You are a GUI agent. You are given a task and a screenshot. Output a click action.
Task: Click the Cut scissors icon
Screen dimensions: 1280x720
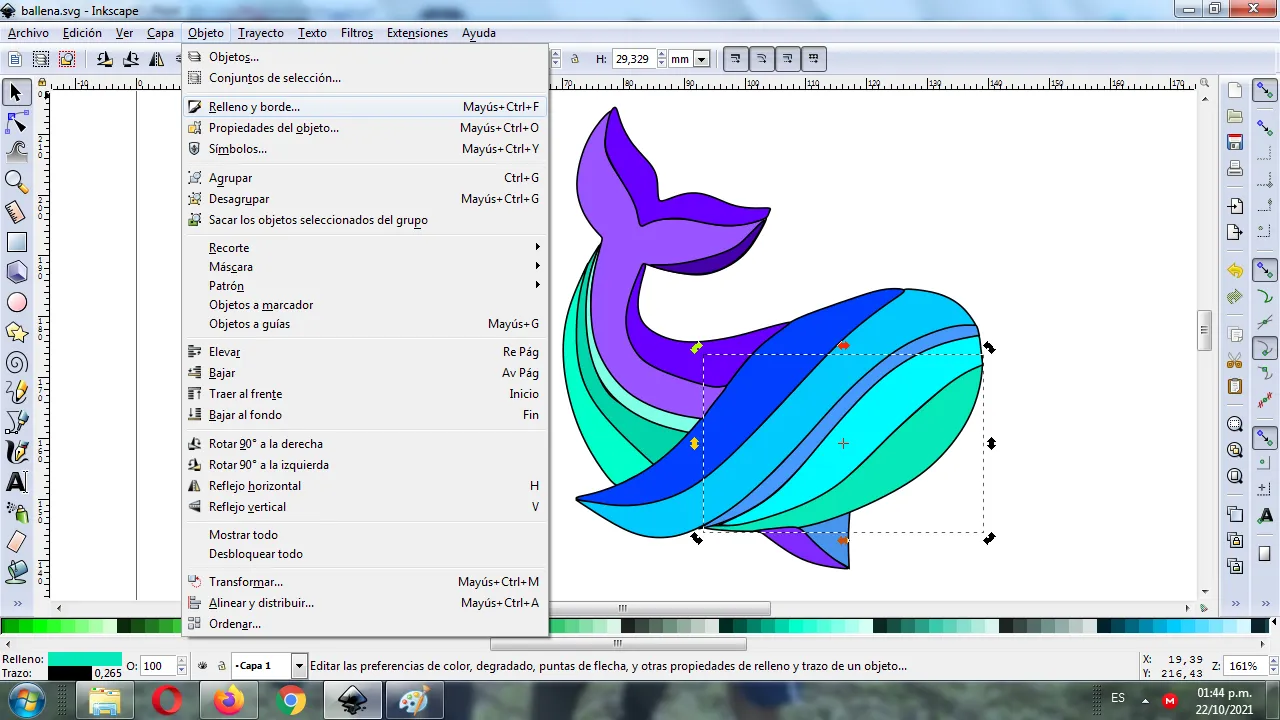pos(1235,360)
